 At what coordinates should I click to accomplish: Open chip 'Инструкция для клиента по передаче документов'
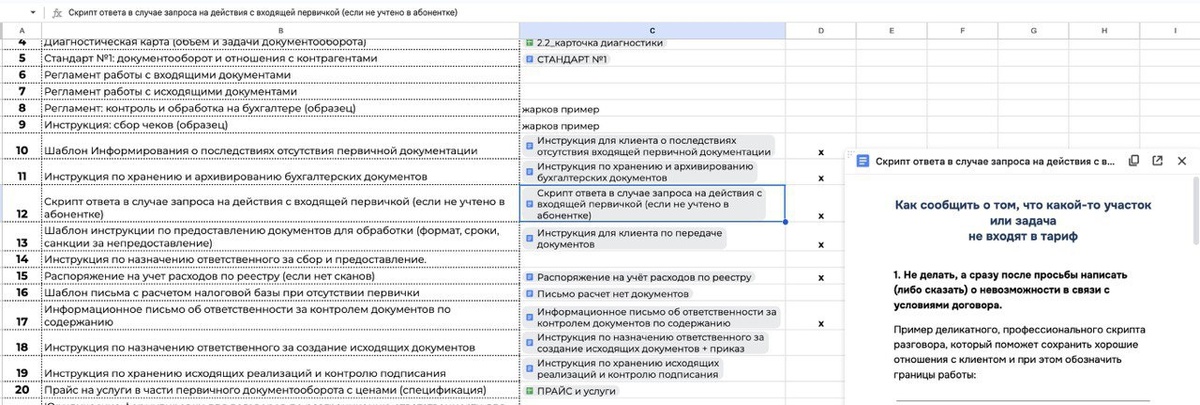tap(625, 238)
